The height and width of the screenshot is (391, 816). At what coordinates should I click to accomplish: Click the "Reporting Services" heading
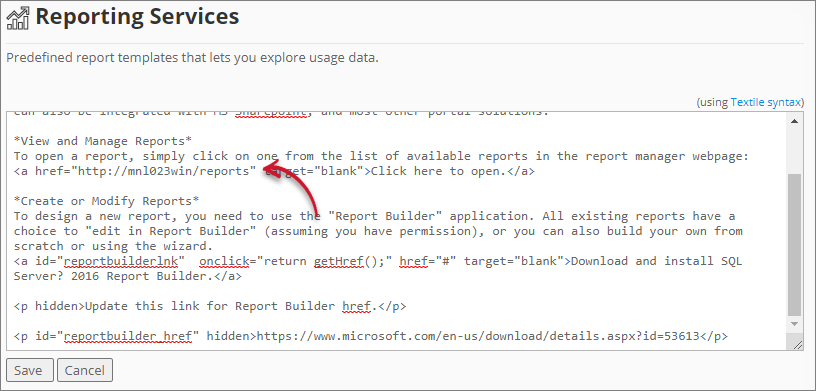[x=137, y=17]
